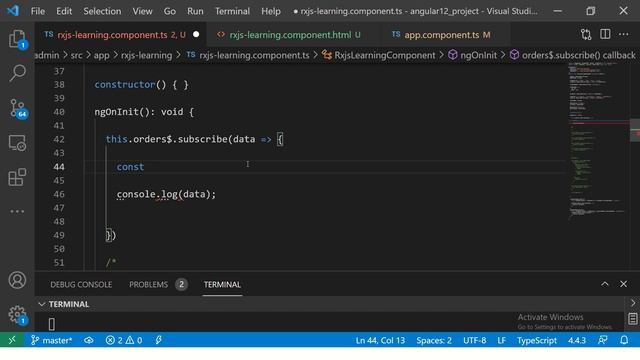Click the remote window indicator in status bar
640x360 pixels.
click(12, 340)
